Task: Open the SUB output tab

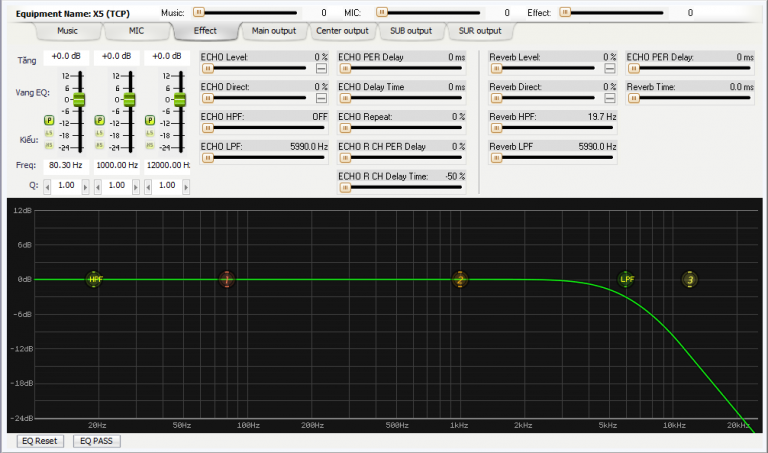Action: tap(411, 31)
